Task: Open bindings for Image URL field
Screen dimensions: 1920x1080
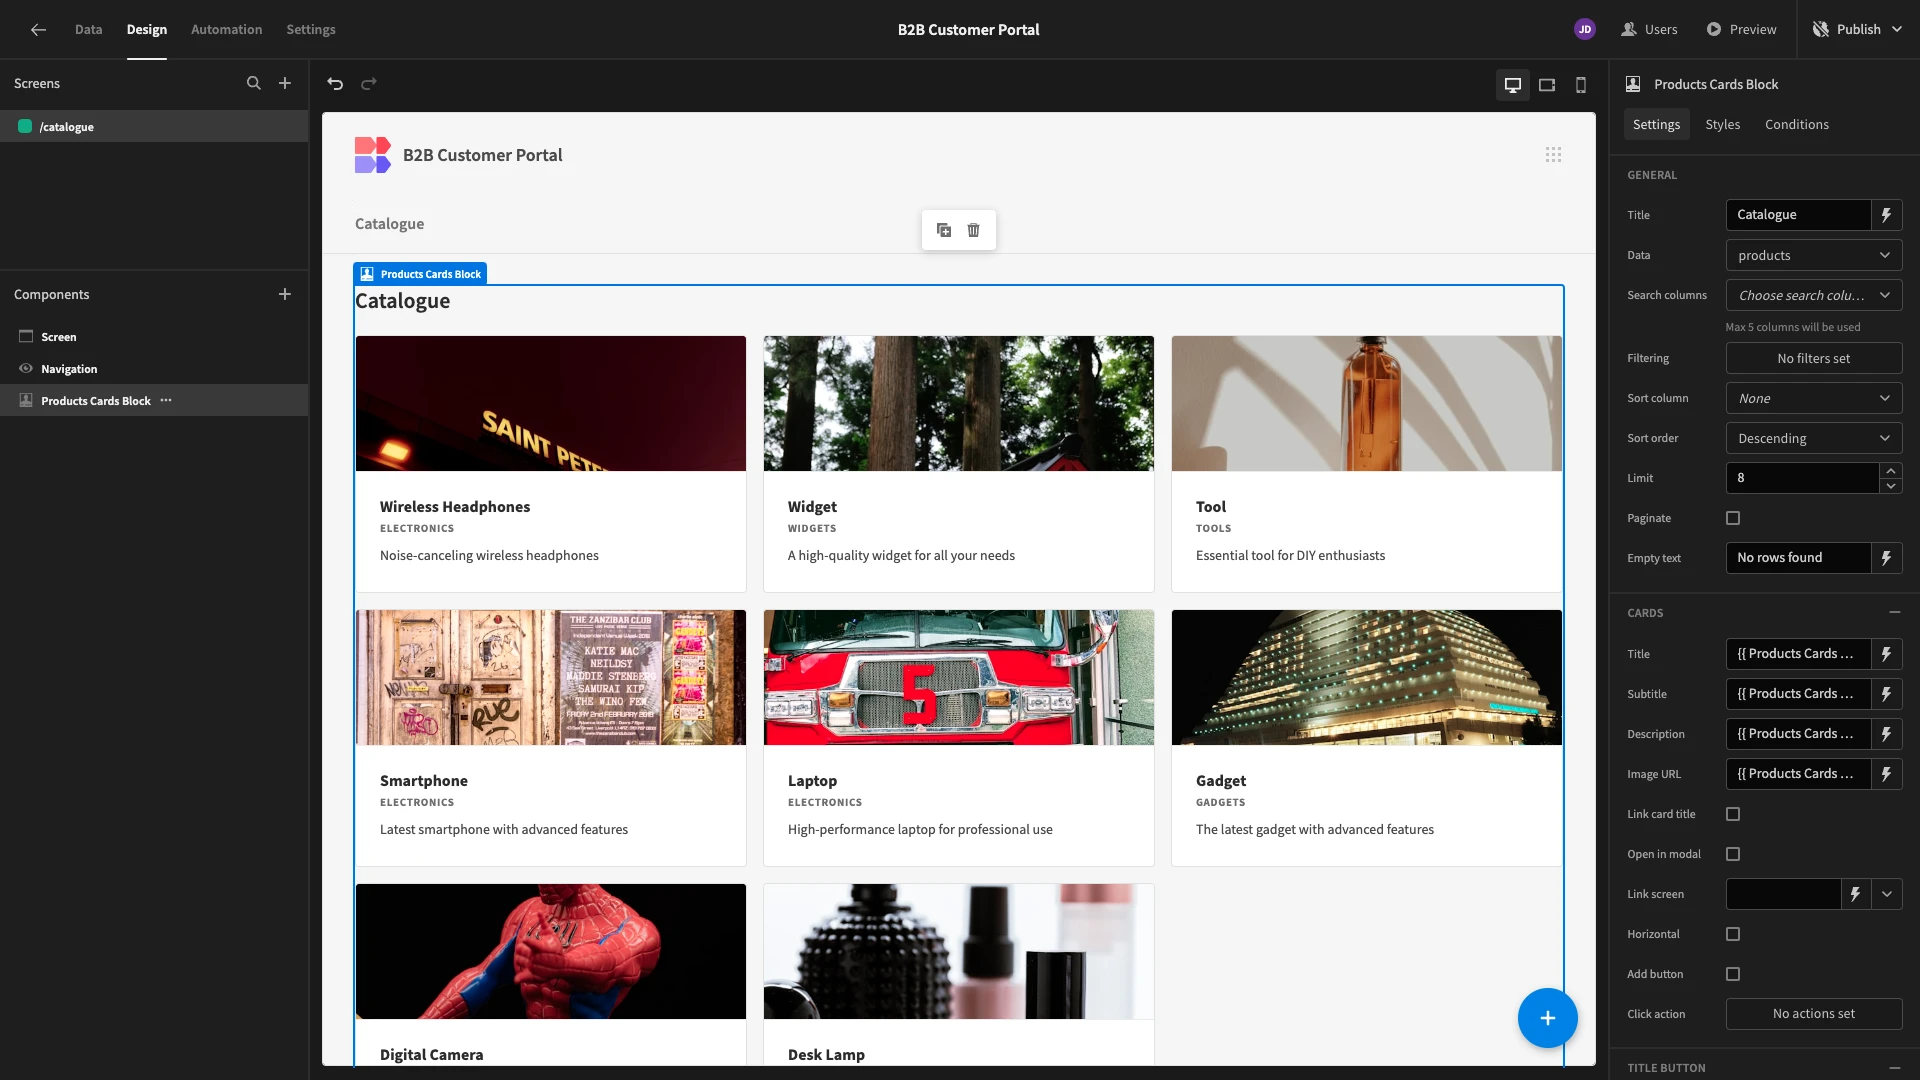Action: coord(1887,774)
